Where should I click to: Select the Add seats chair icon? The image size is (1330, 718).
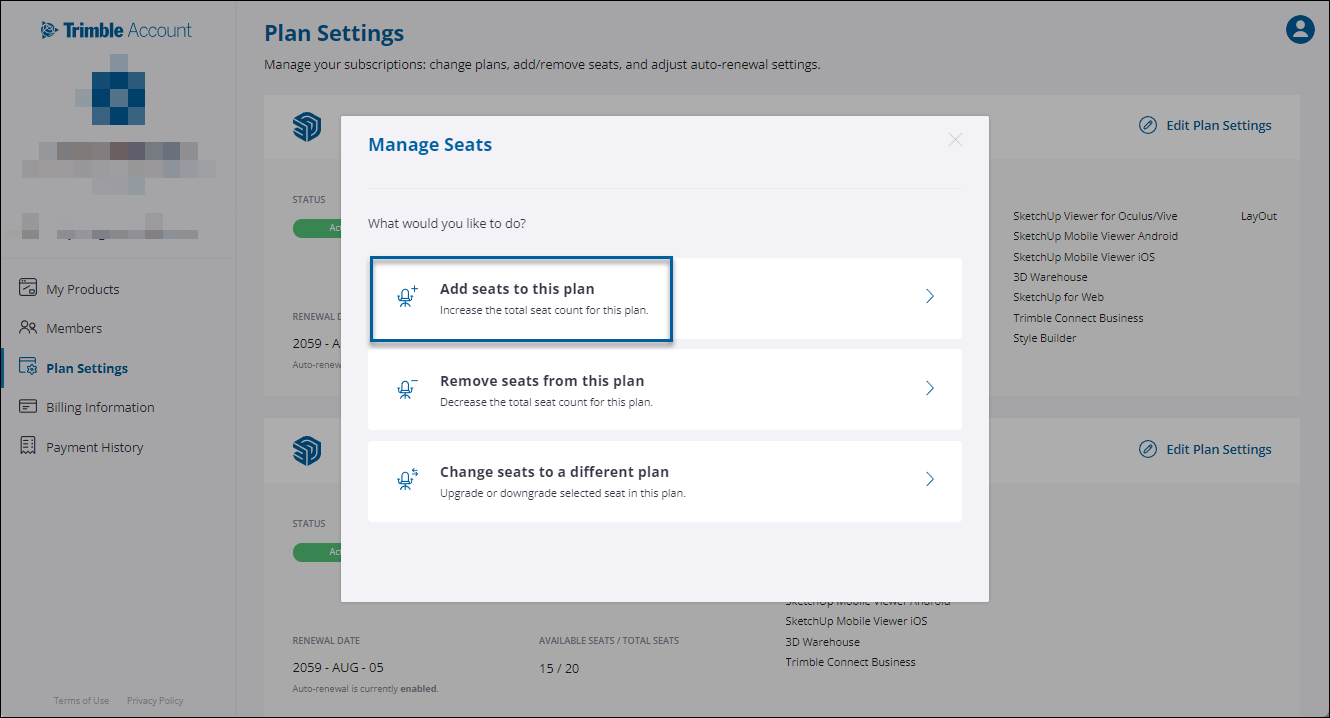point(407,296)
